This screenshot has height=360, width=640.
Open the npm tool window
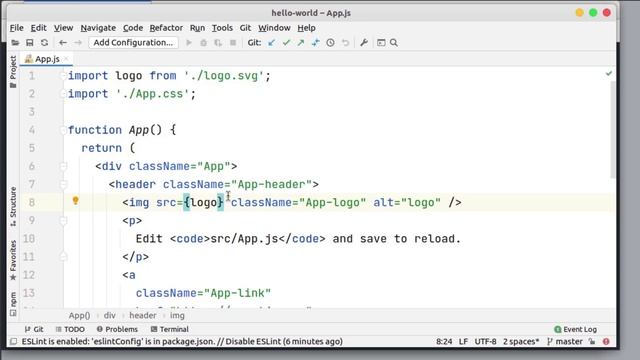point(13,304)
